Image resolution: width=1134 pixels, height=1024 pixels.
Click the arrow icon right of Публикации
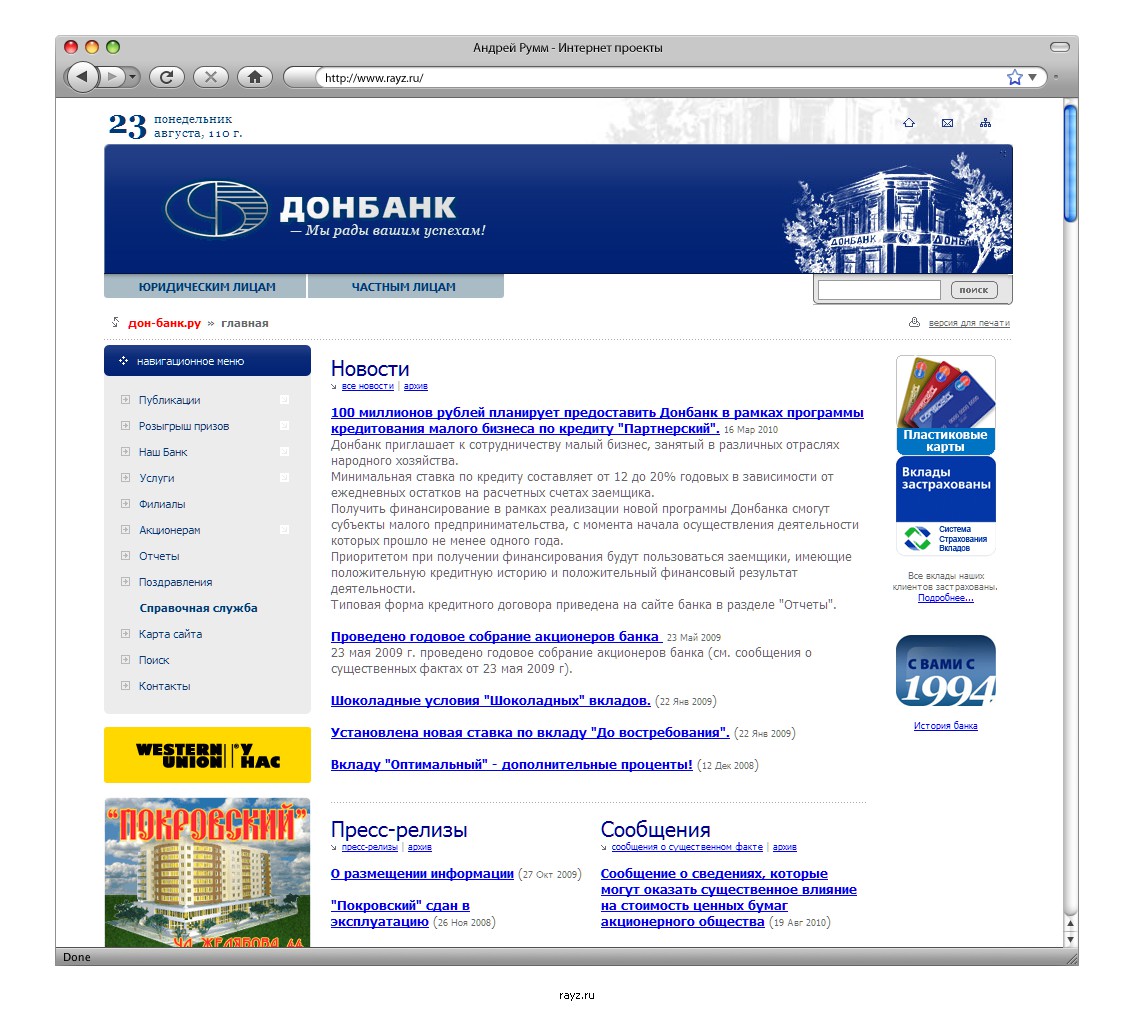284,399
